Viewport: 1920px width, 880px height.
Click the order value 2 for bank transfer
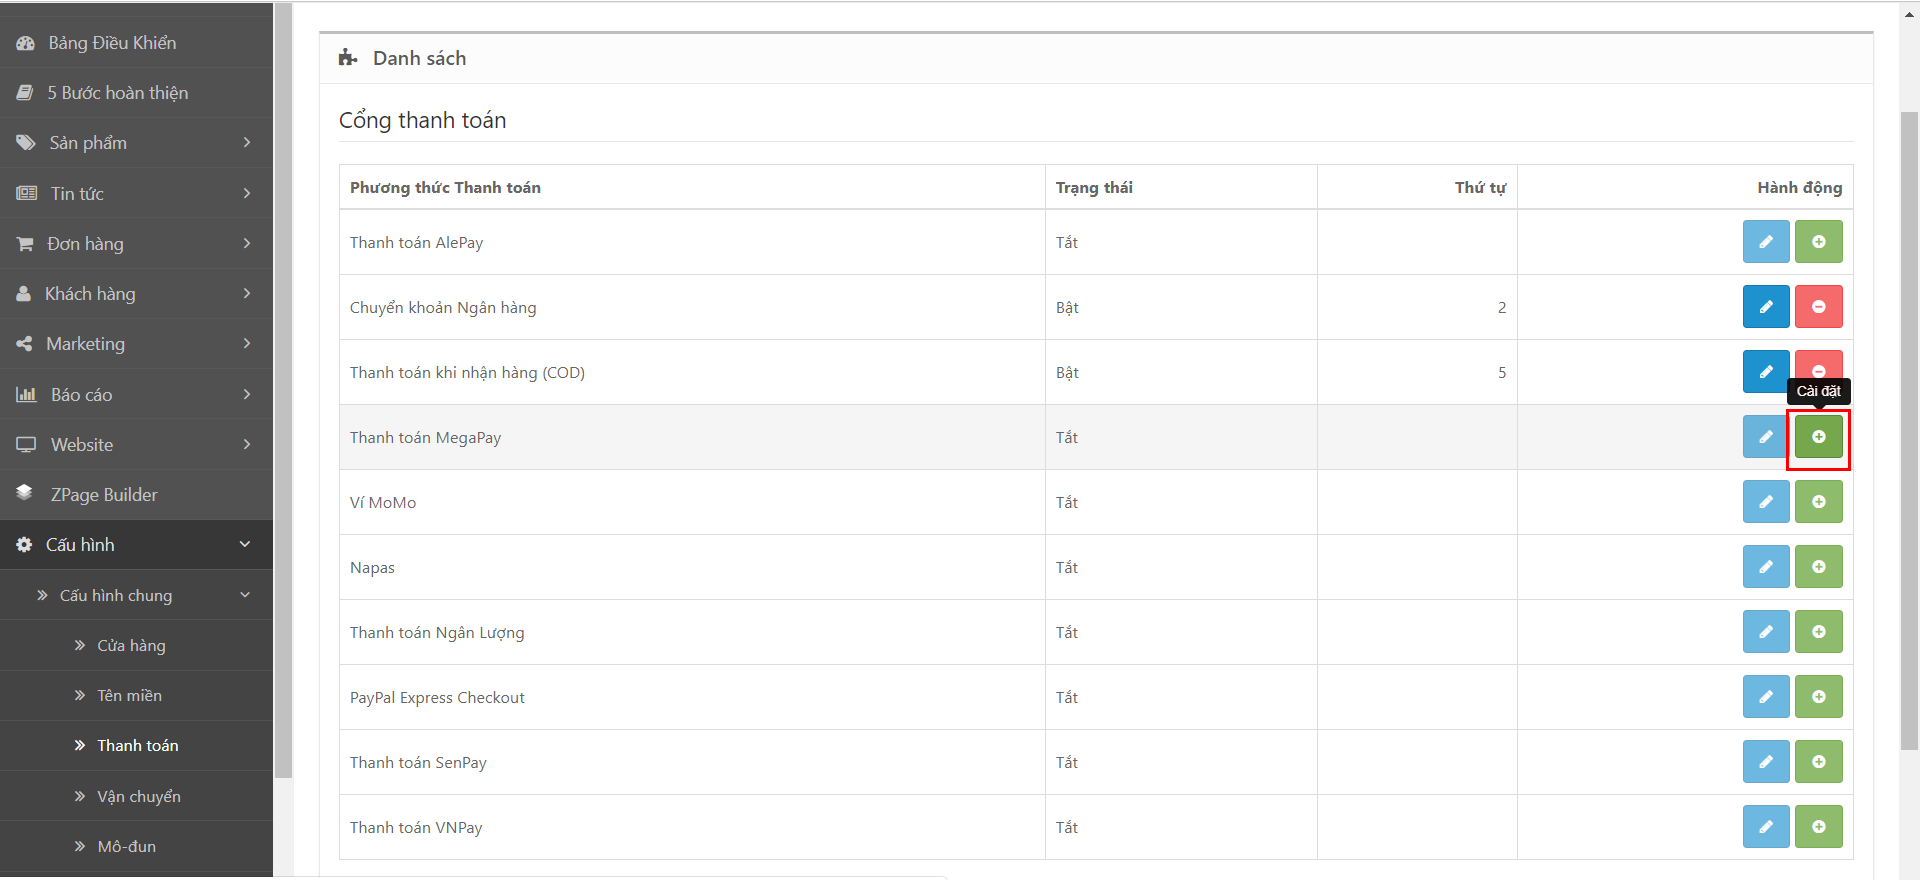1502,307
